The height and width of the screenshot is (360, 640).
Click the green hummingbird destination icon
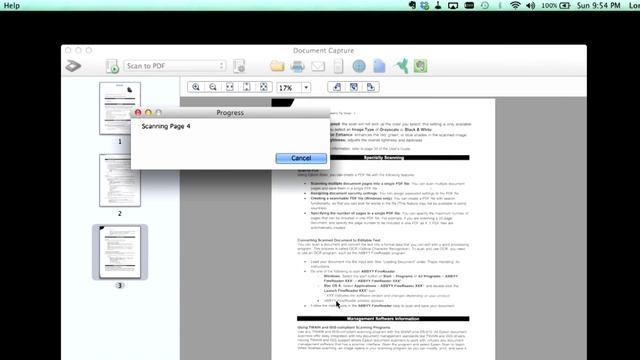pyautogui.click(x=401, y=66)
